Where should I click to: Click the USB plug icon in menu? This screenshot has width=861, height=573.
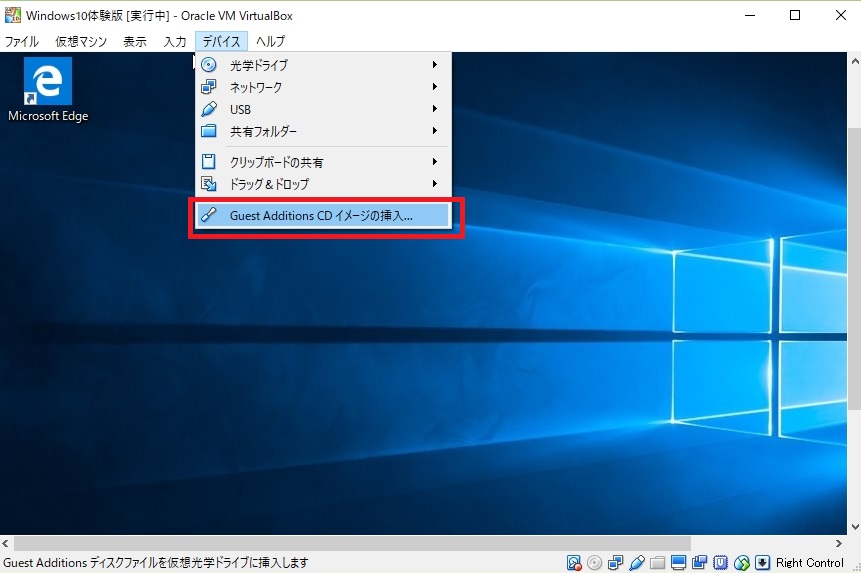209,109
